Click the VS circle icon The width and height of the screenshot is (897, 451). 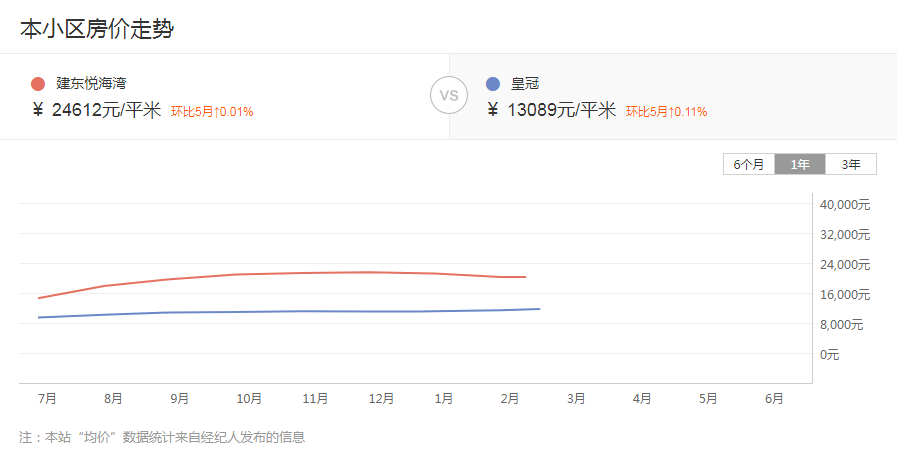(x=449, y=95)
